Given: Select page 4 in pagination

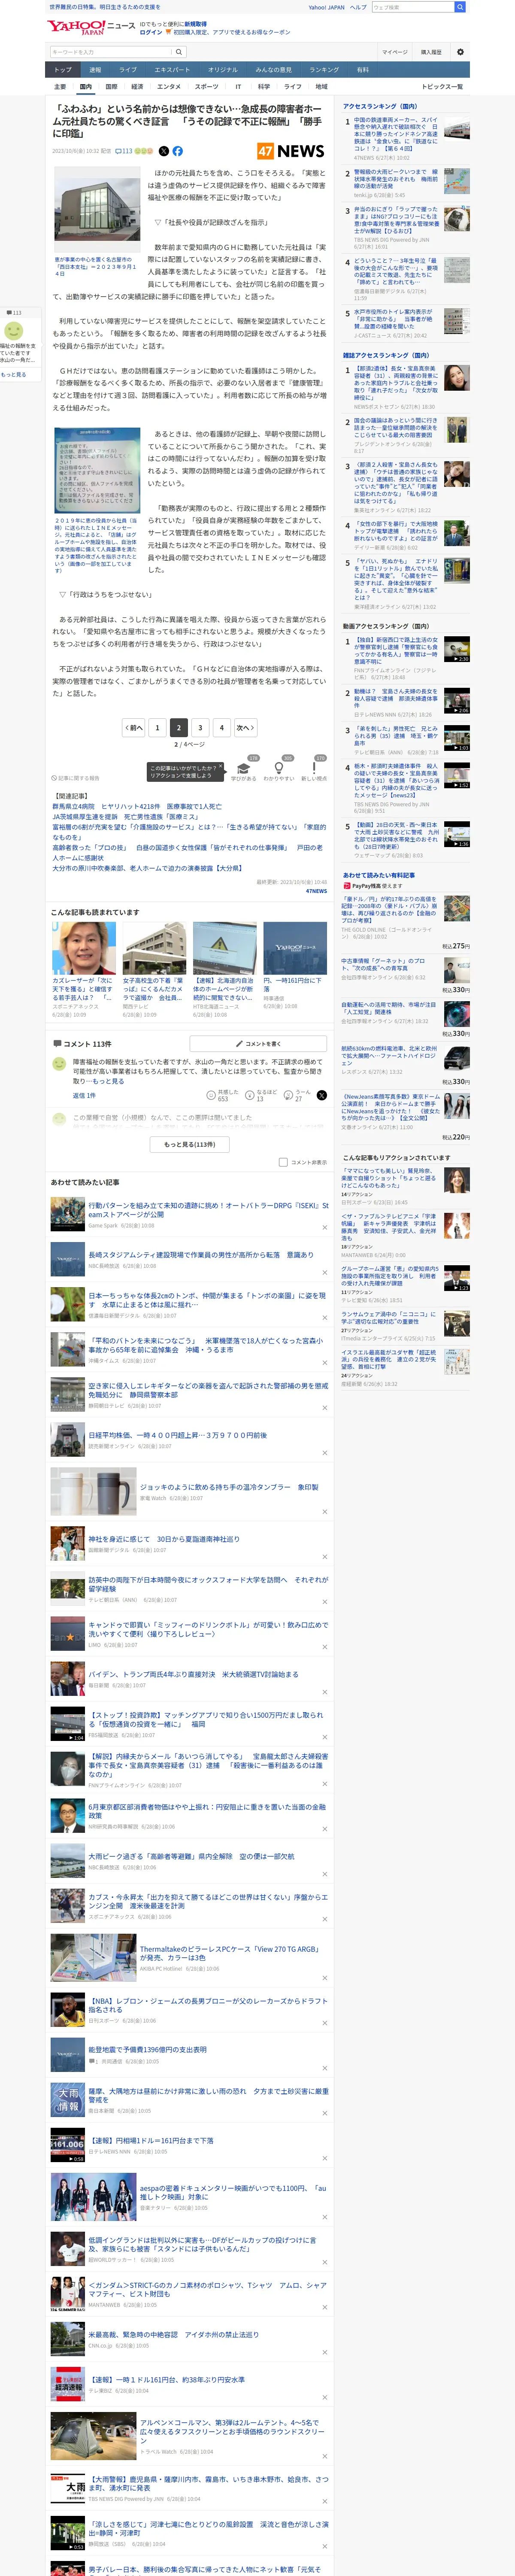Looking at the screenshot, I should pos(221,728).
